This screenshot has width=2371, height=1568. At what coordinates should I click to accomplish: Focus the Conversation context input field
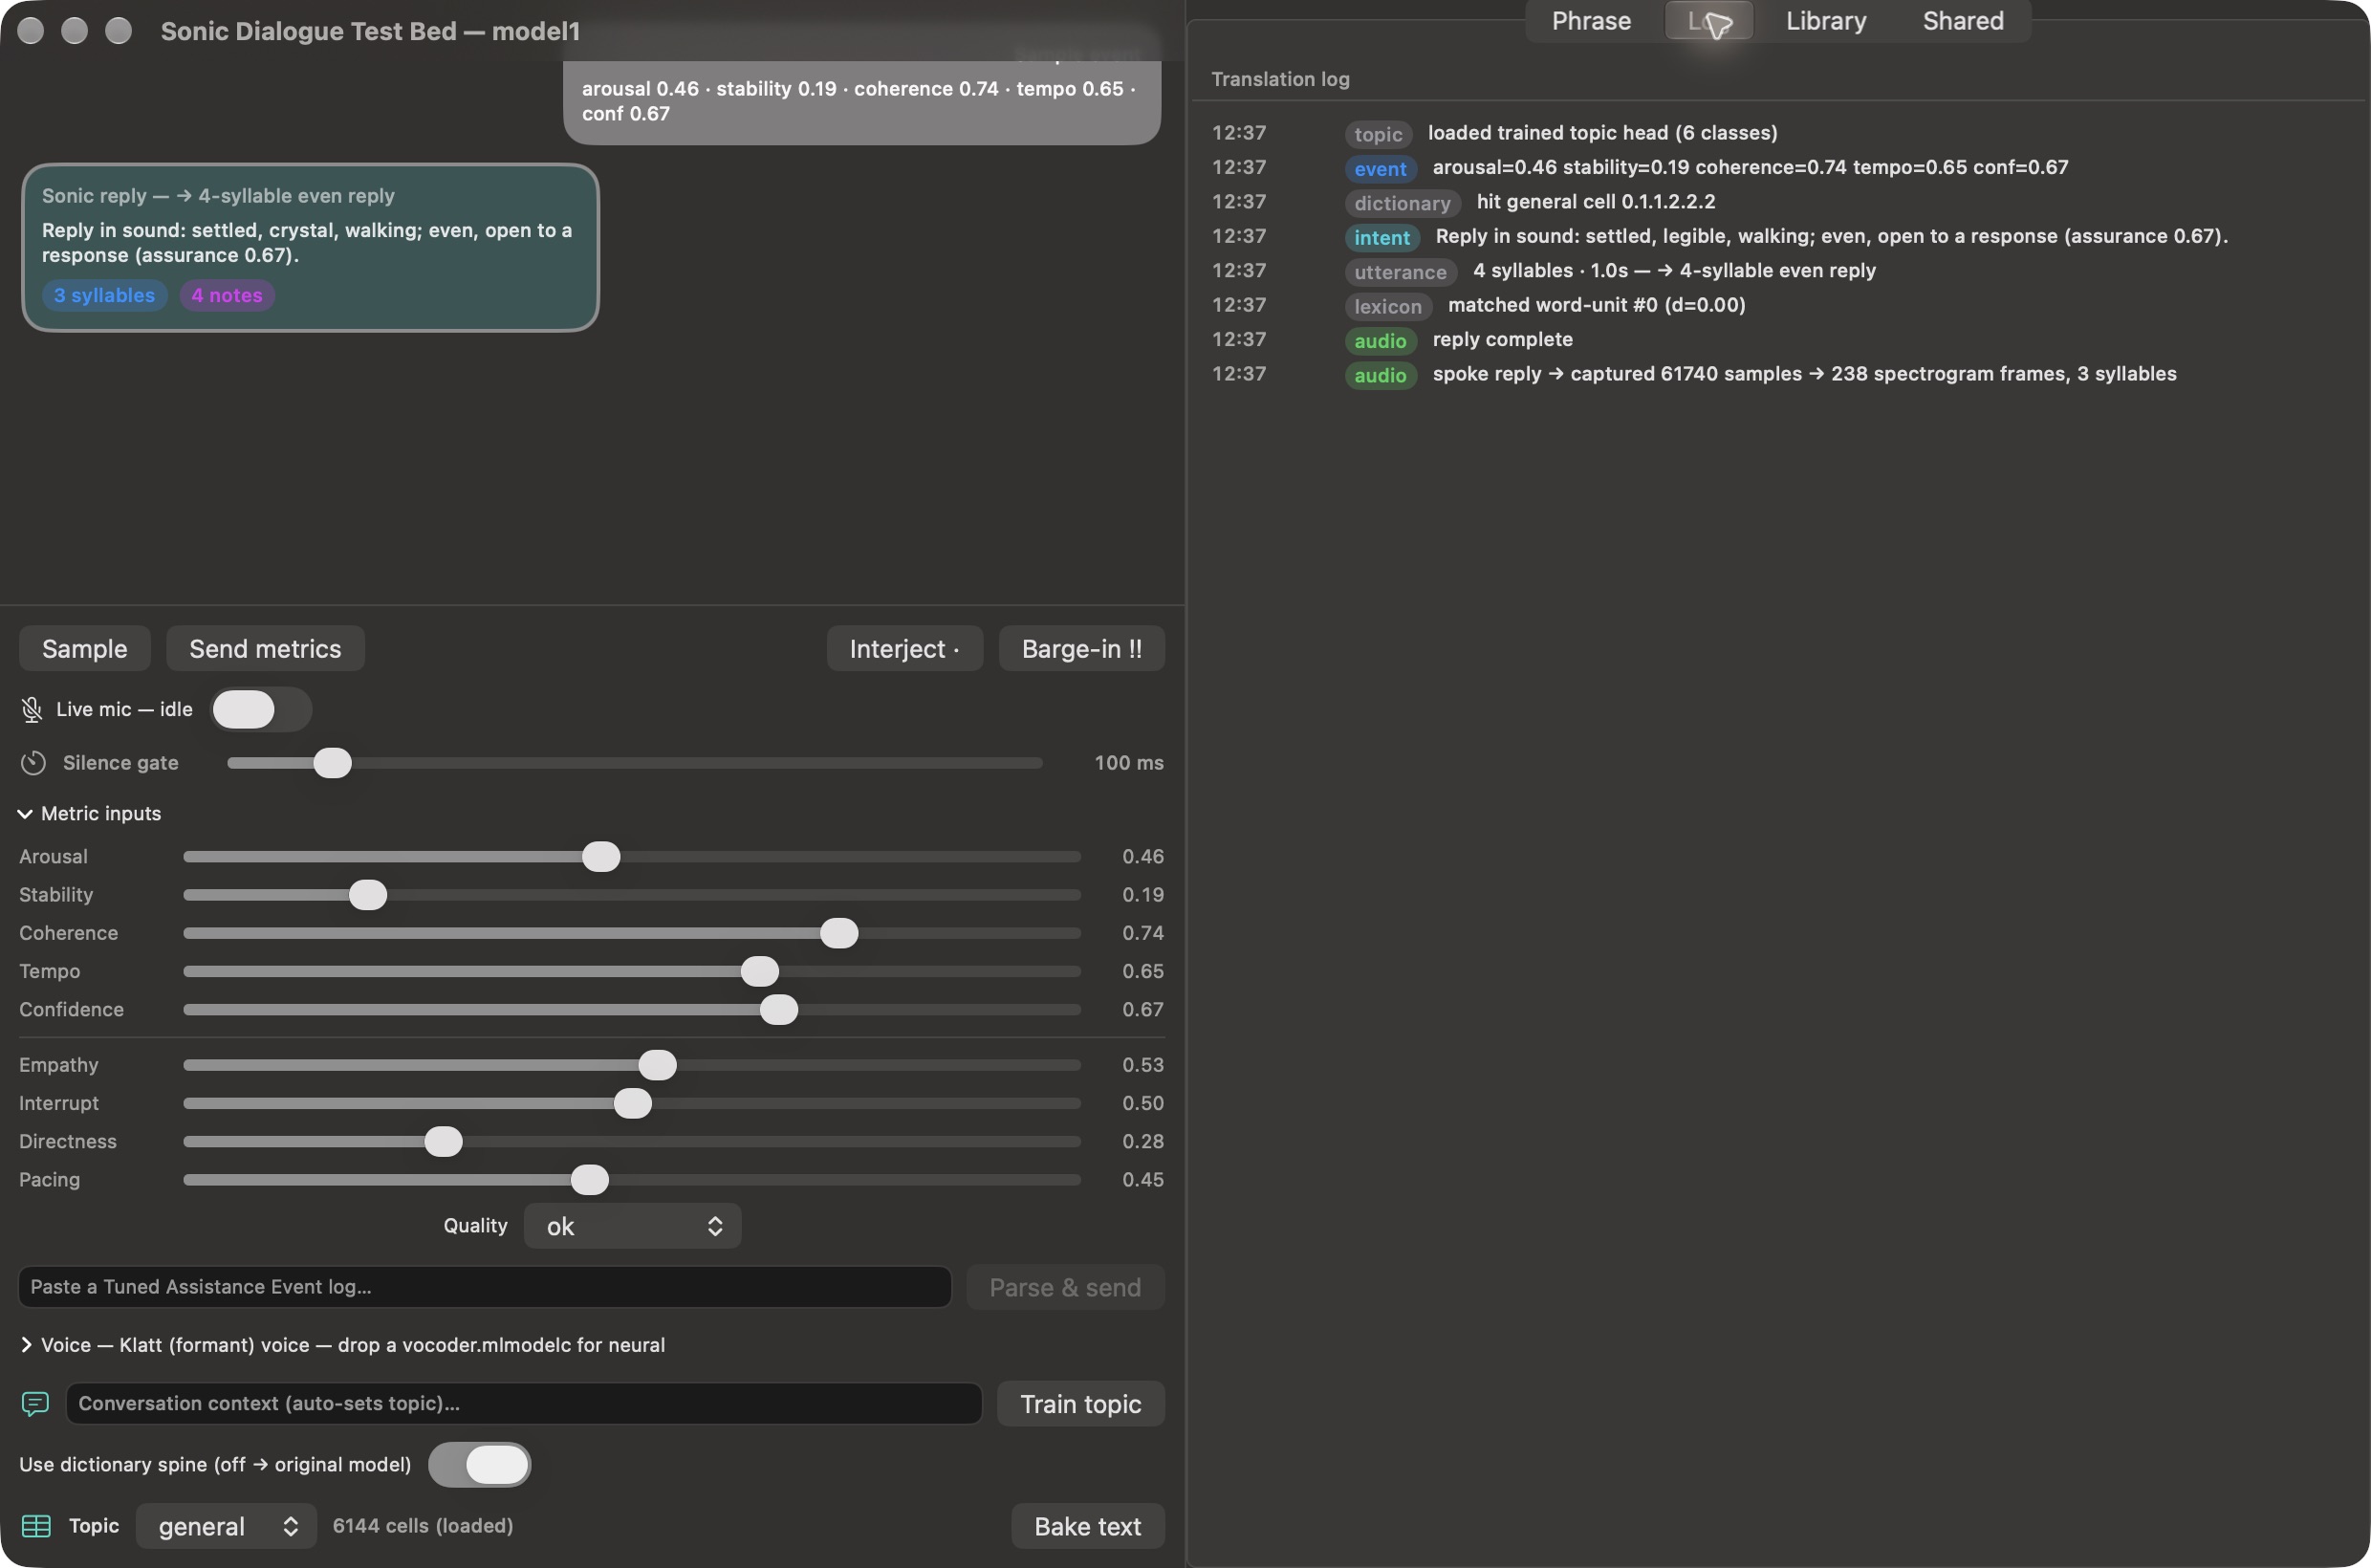click(x=524, y=1404)
